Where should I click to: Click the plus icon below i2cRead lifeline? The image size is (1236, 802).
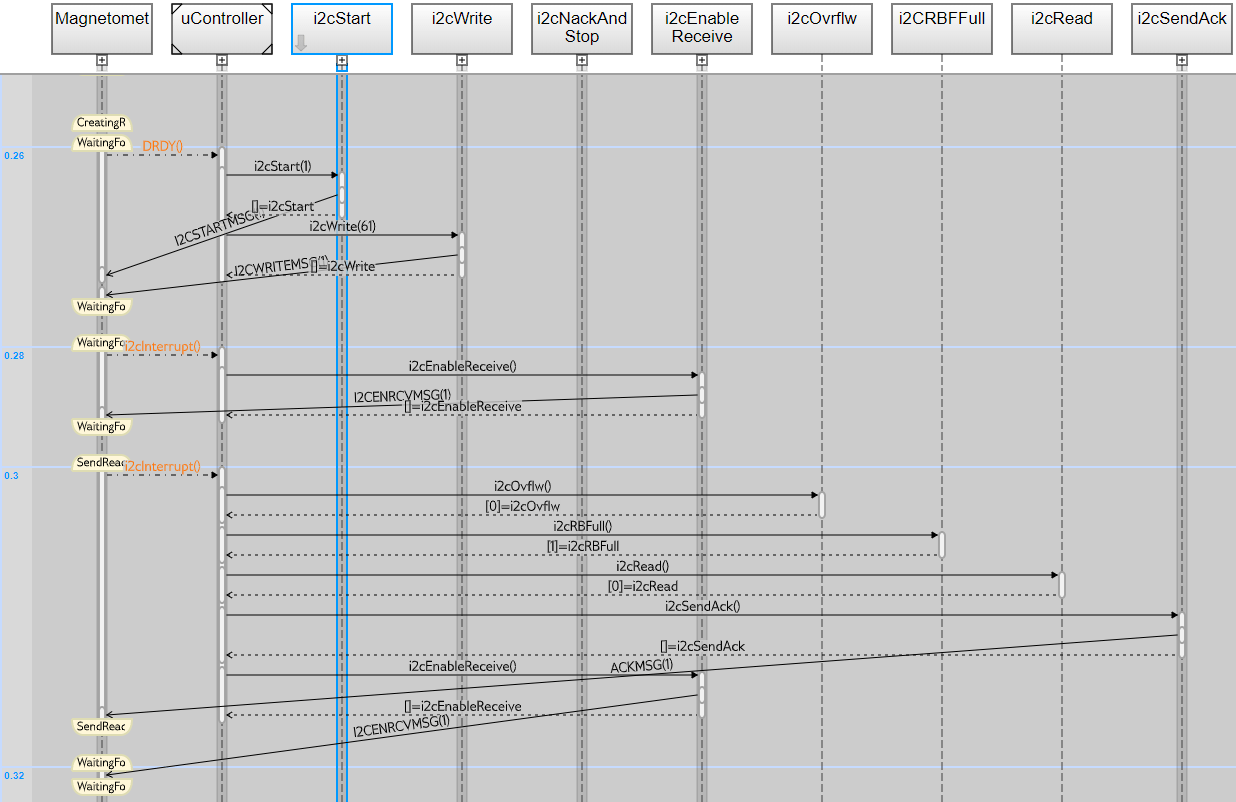pyautogui.click(x=1061, y=61)
